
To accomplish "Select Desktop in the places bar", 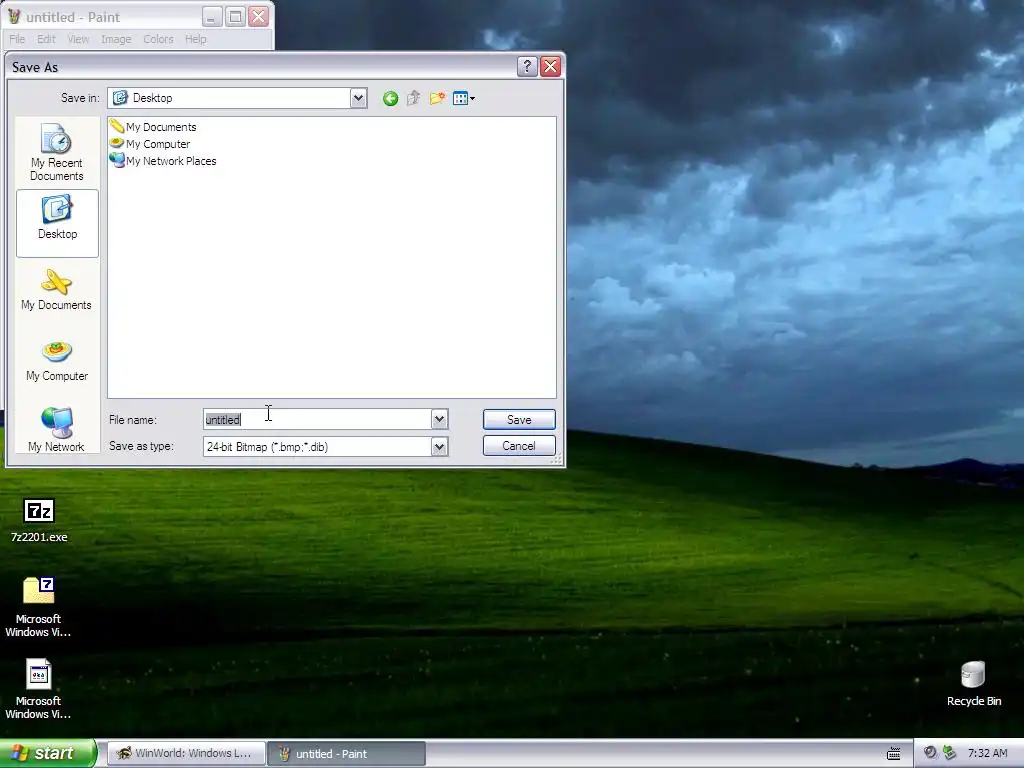I will (57, 223).
